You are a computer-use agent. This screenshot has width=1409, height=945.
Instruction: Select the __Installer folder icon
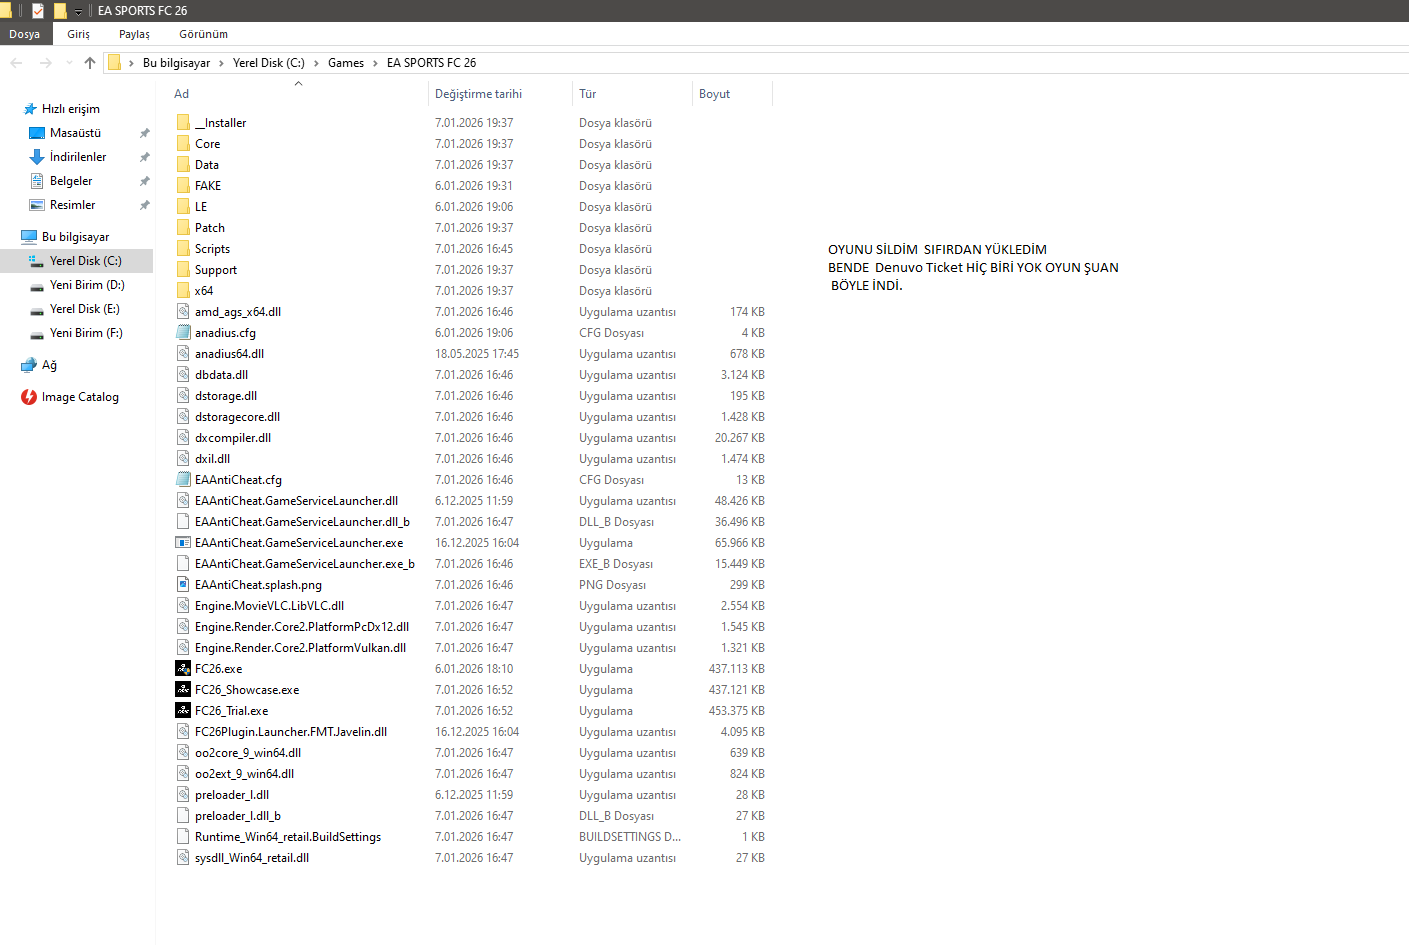point(183,122)
